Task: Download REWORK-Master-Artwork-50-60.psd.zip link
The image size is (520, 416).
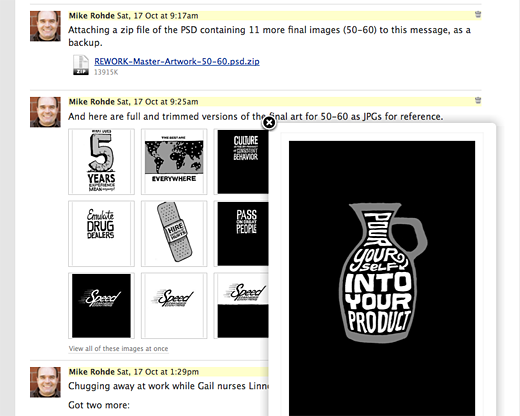Action: [177, 61]
